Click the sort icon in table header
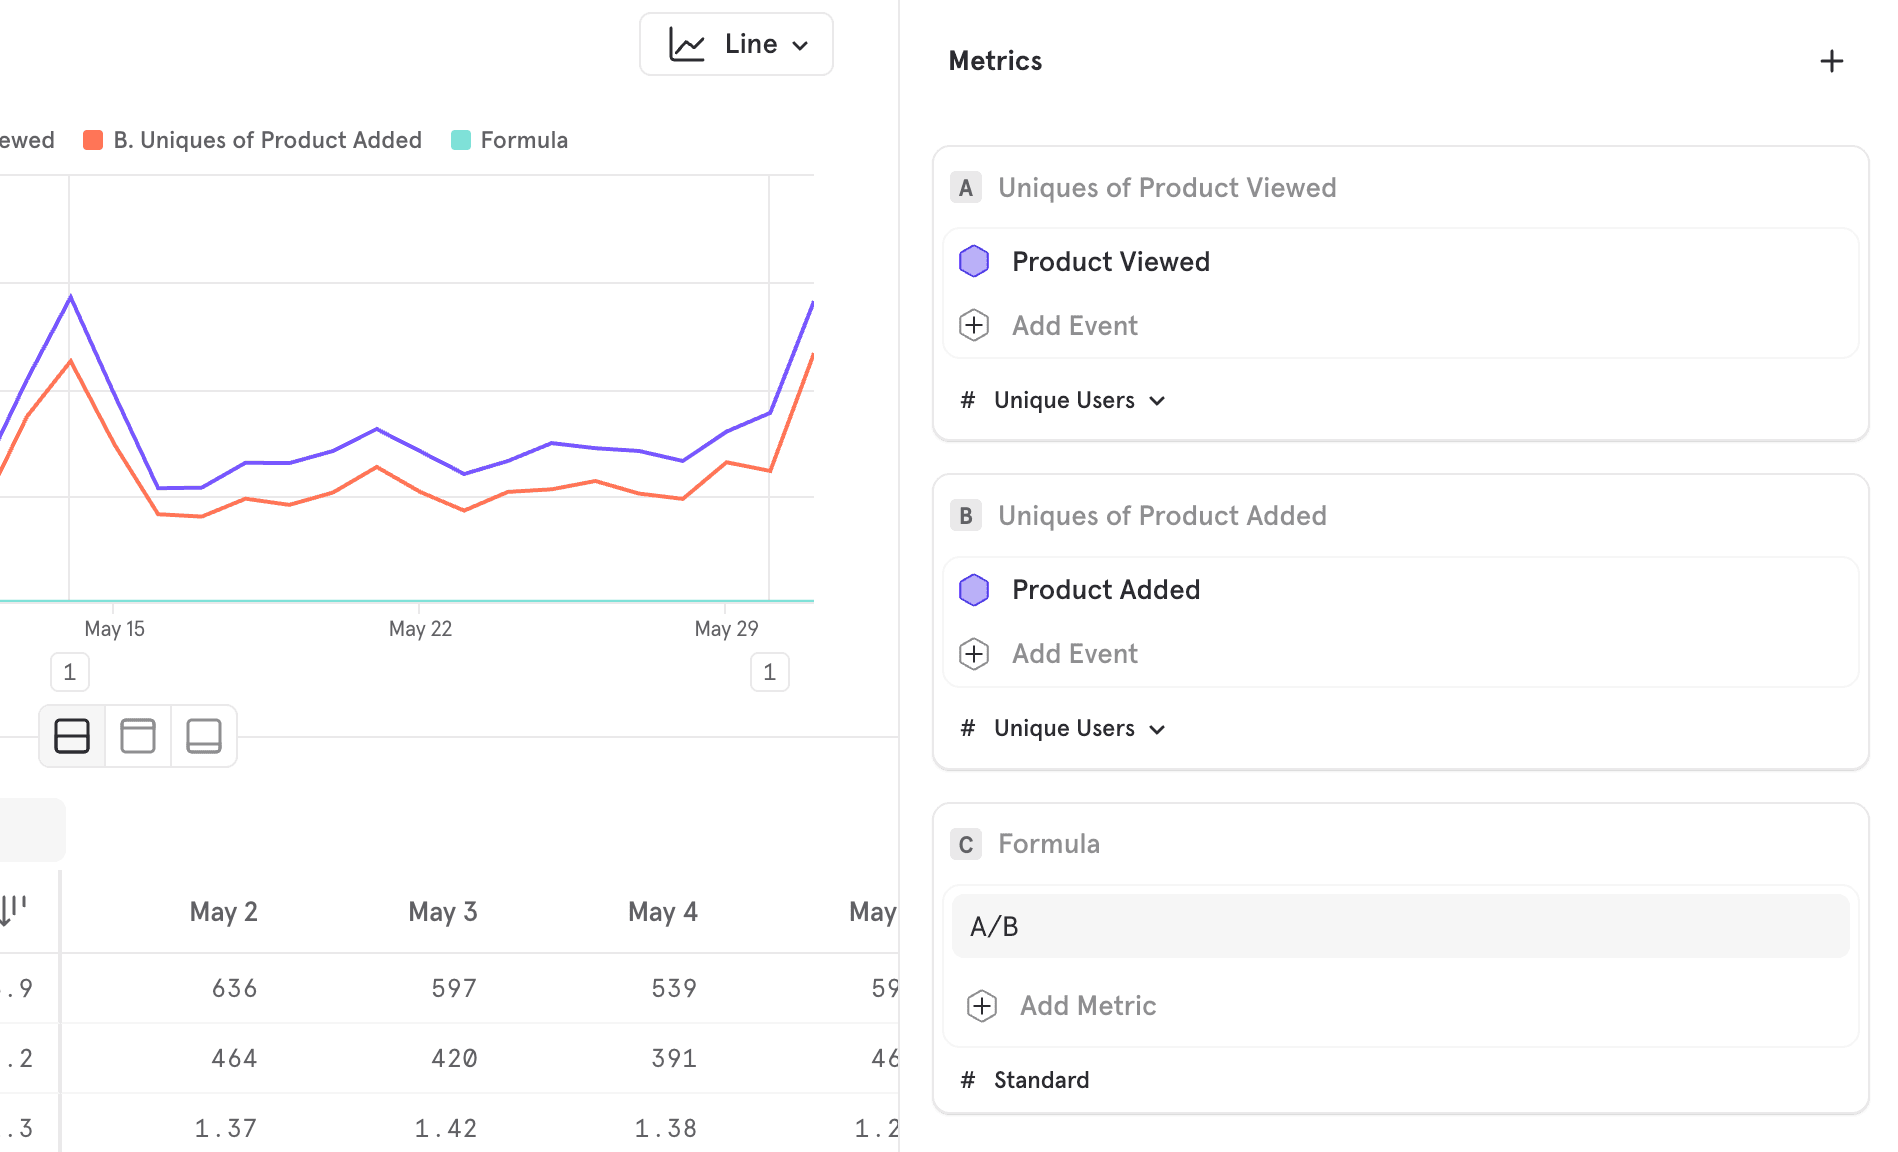The width and height of the screenshot is (1898, 1152). click(x=14, y=911)
